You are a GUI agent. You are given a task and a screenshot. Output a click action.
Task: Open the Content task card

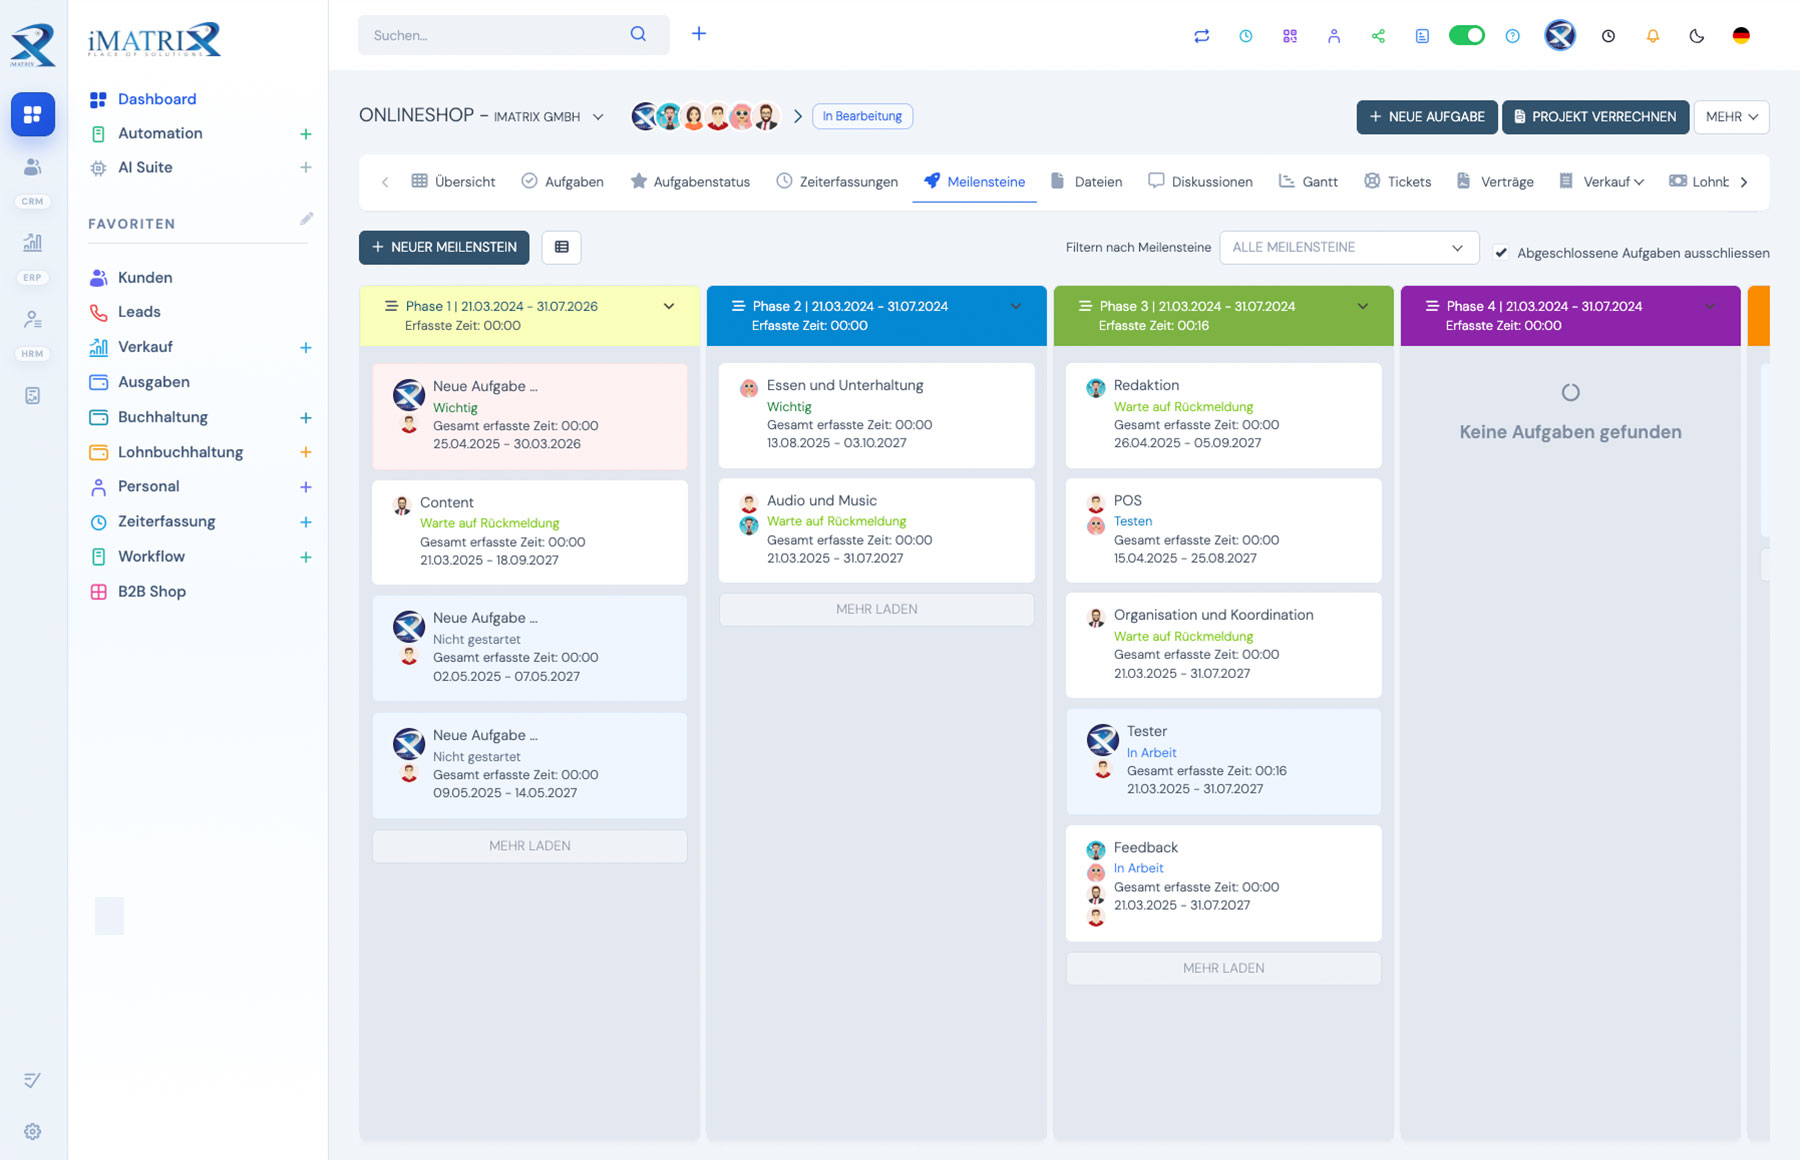pos(530,532)
